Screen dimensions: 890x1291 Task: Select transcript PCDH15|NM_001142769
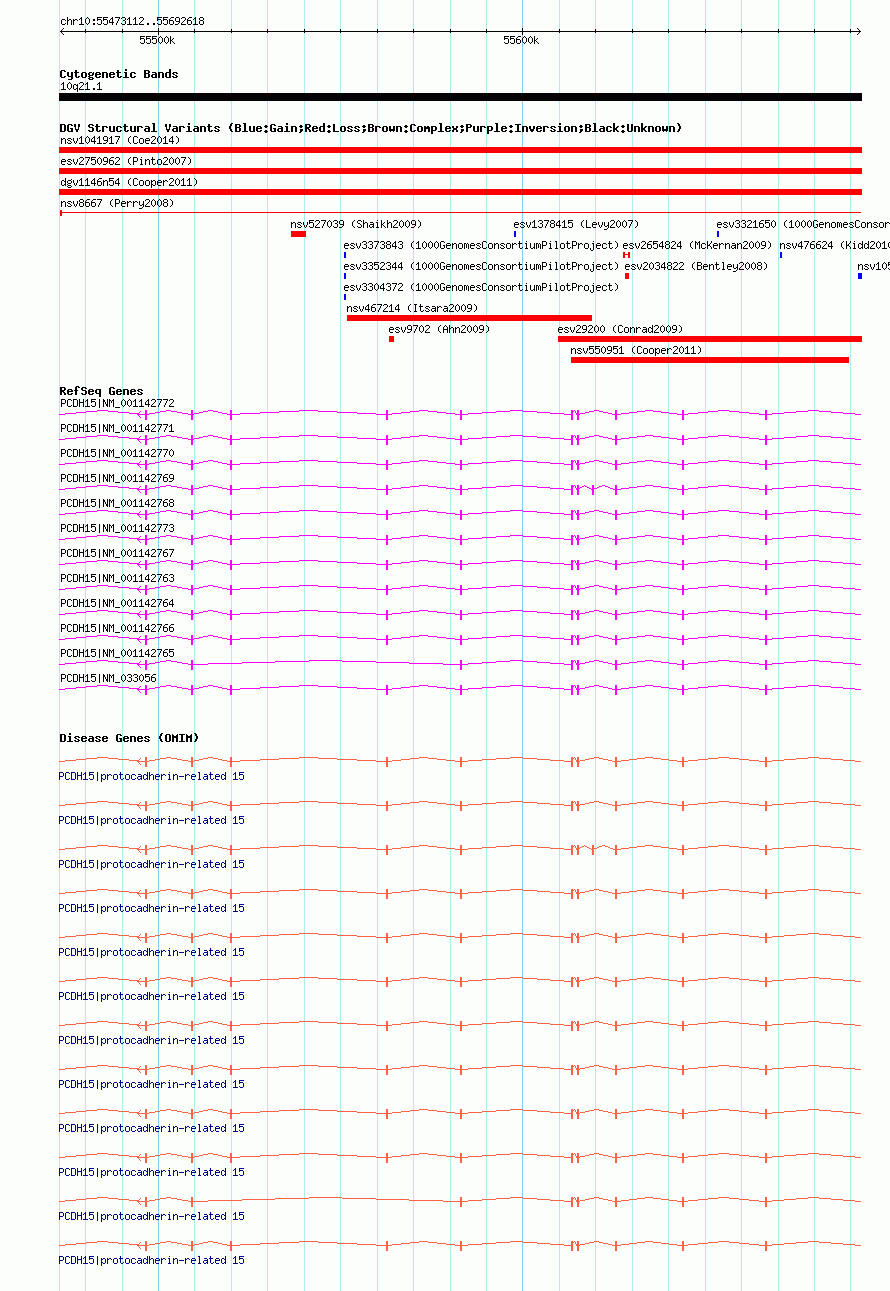coord(117,478)
